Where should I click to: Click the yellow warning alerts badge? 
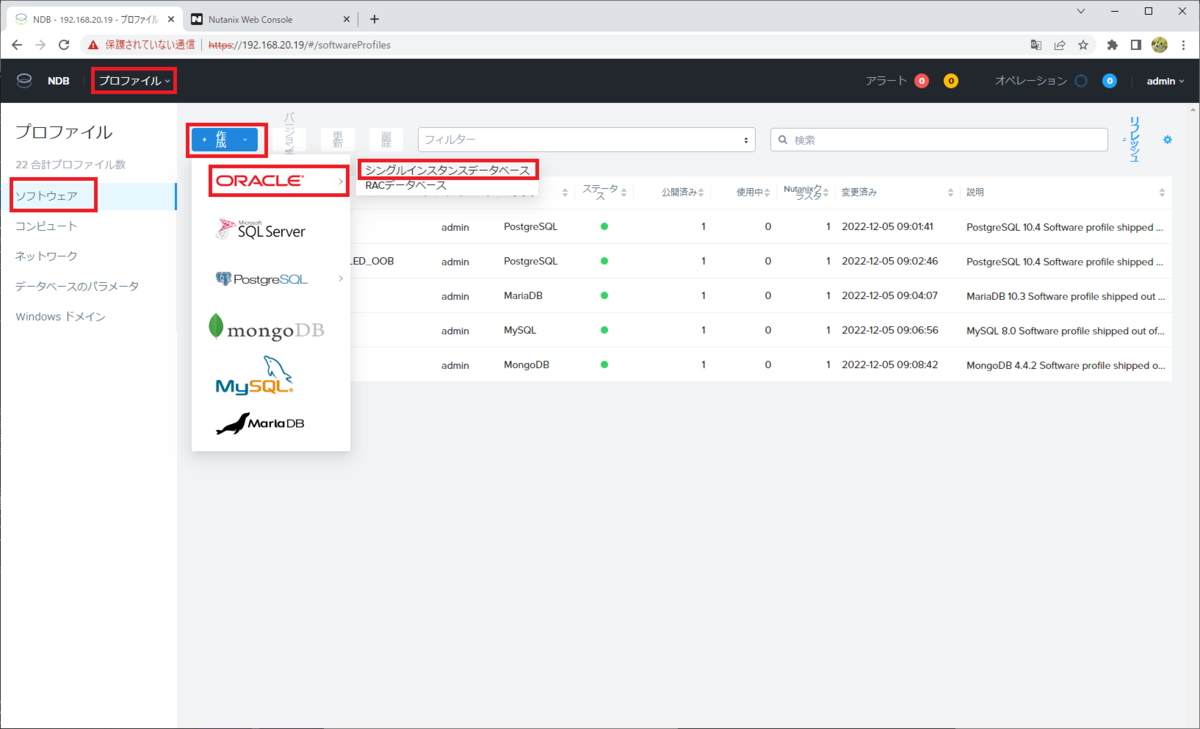951,81
